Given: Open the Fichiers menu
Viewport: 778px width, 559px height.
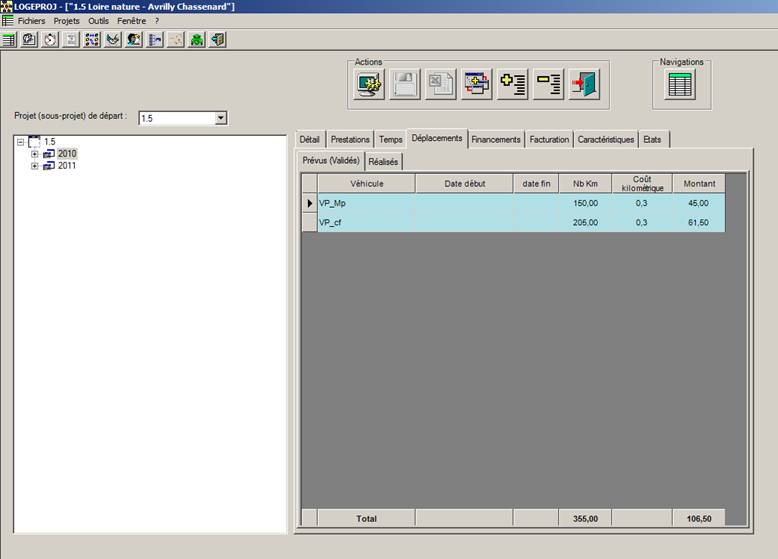Looking at the screenshot, I should [31, 20].
